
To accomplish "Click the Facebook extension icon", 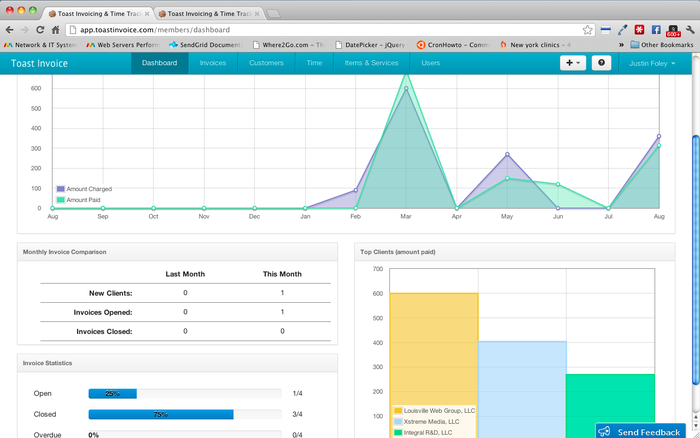I will pyautogui.click(x=656, y=30).
